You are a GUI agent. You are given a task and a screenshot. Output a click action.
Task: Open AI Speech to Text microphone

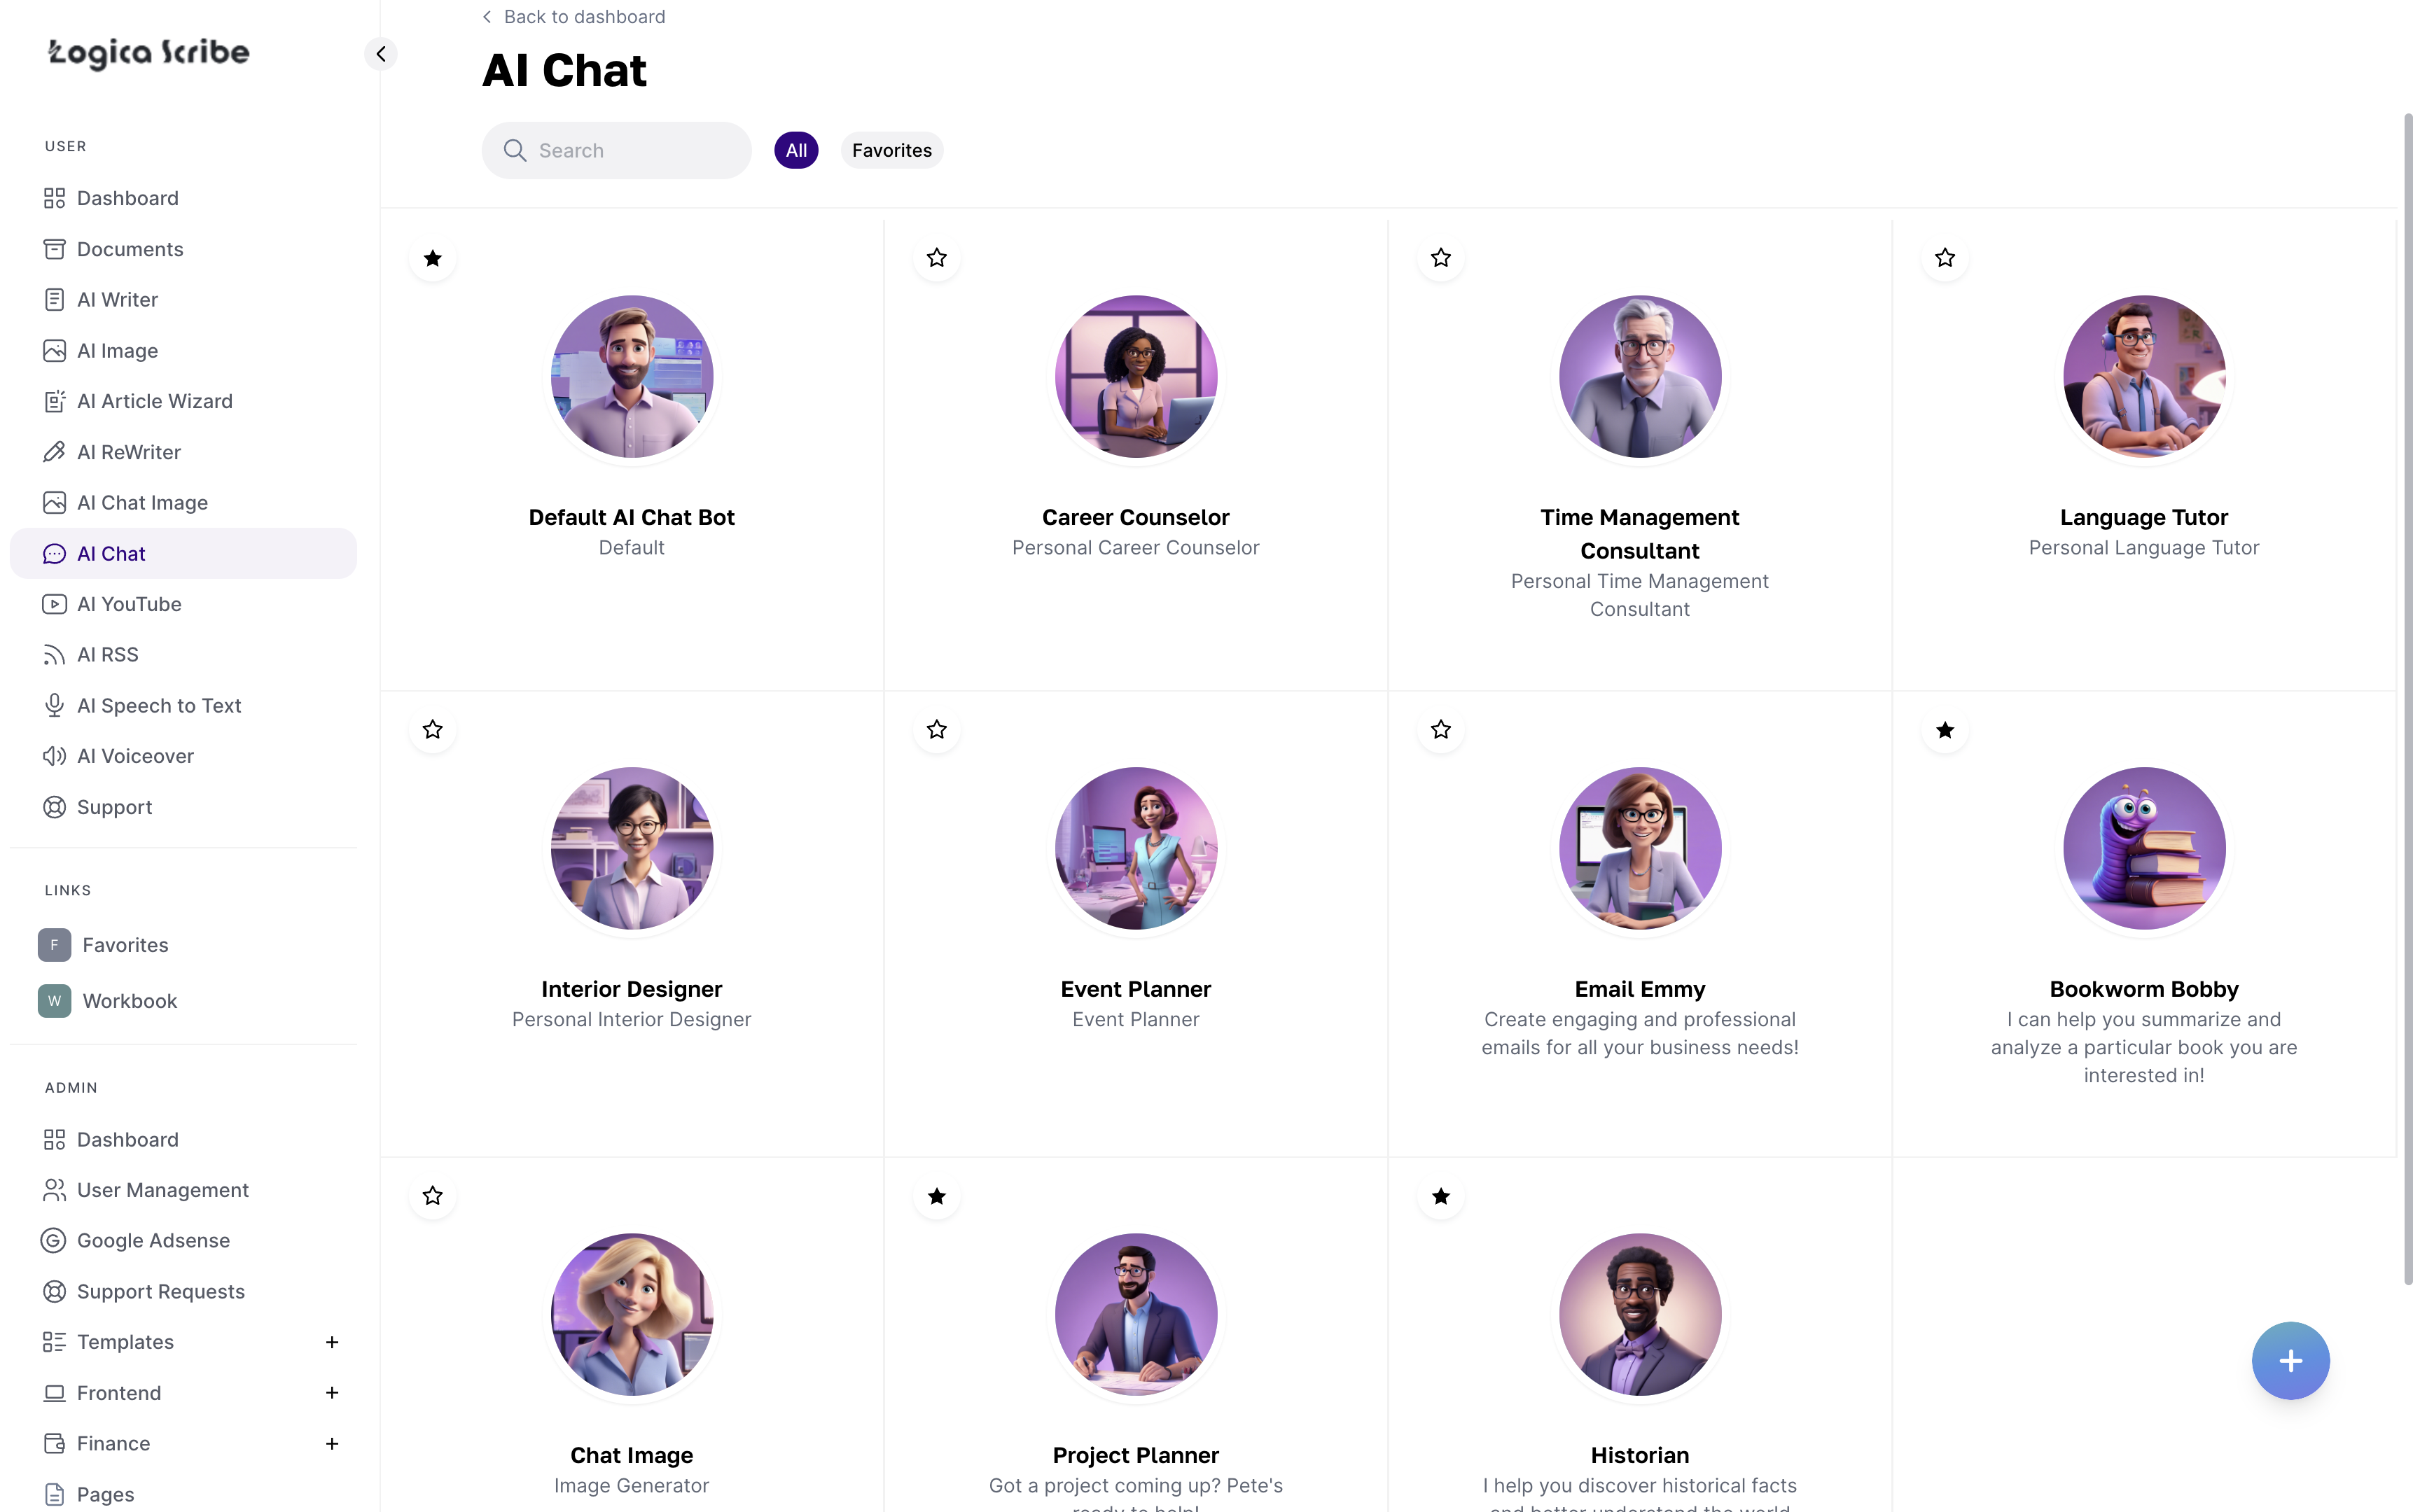[x=54, y=706]
